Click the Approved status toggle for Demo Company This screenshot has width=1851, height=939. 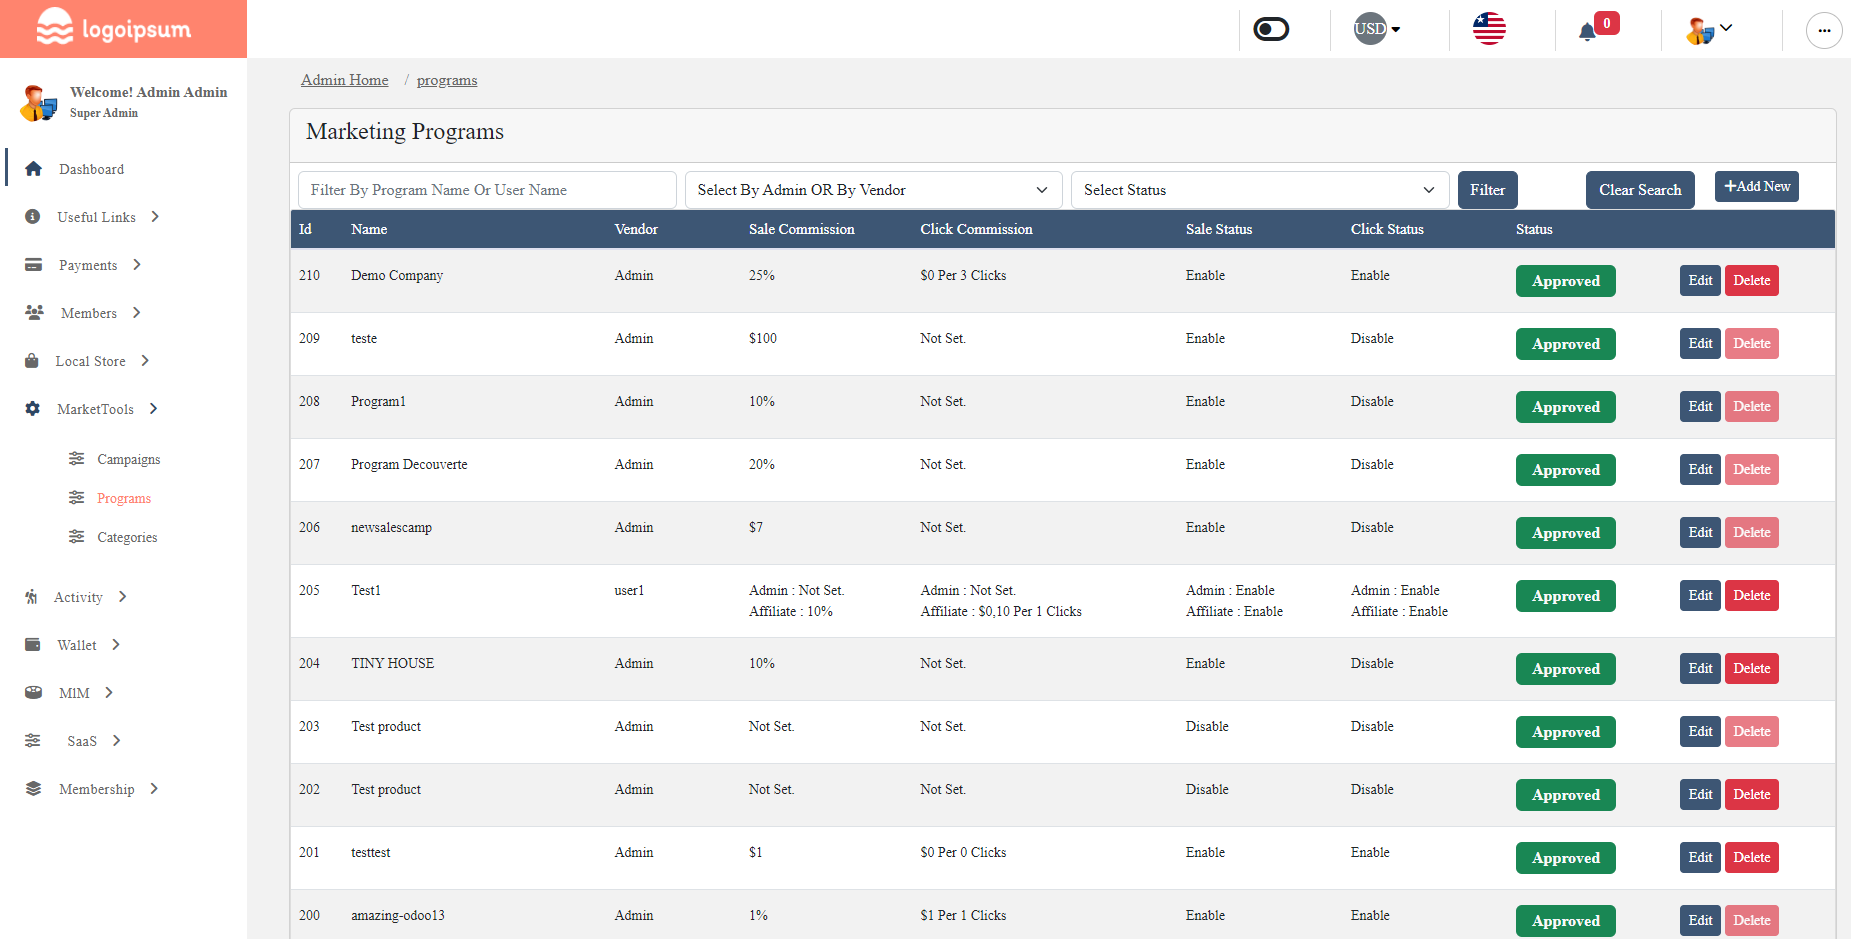tap(1565, 281)
